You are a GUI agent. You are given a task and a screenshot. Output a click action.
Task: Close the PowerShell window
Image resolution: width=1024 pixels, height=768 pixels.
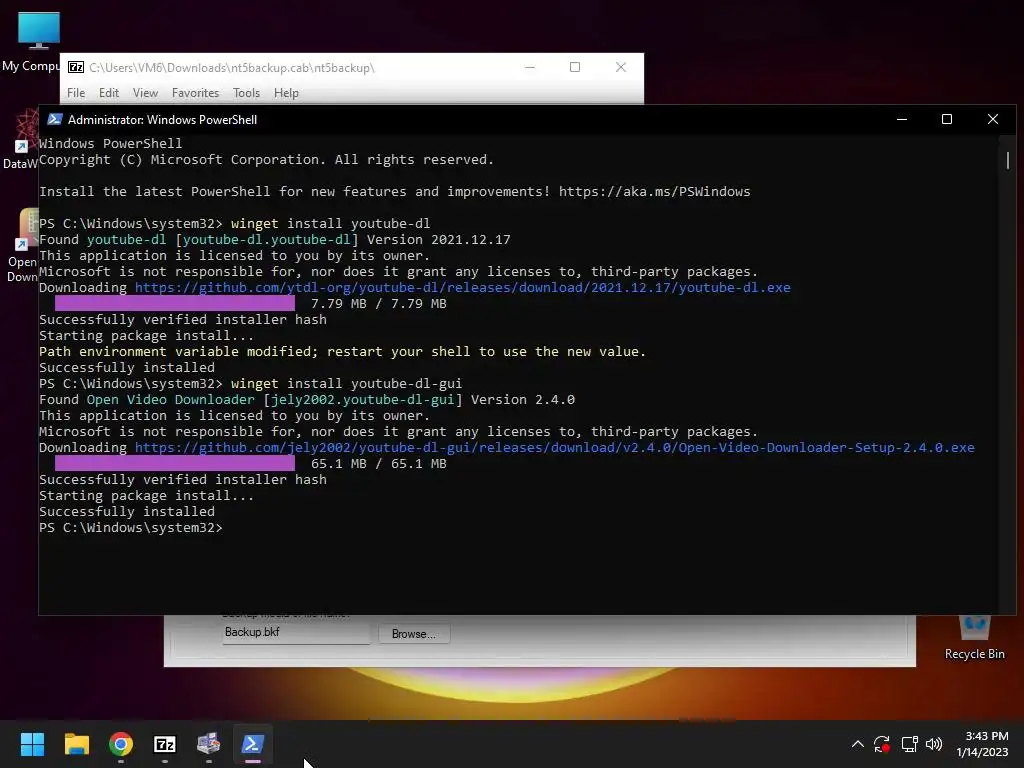pyautogui.click(x=993, y=120)
